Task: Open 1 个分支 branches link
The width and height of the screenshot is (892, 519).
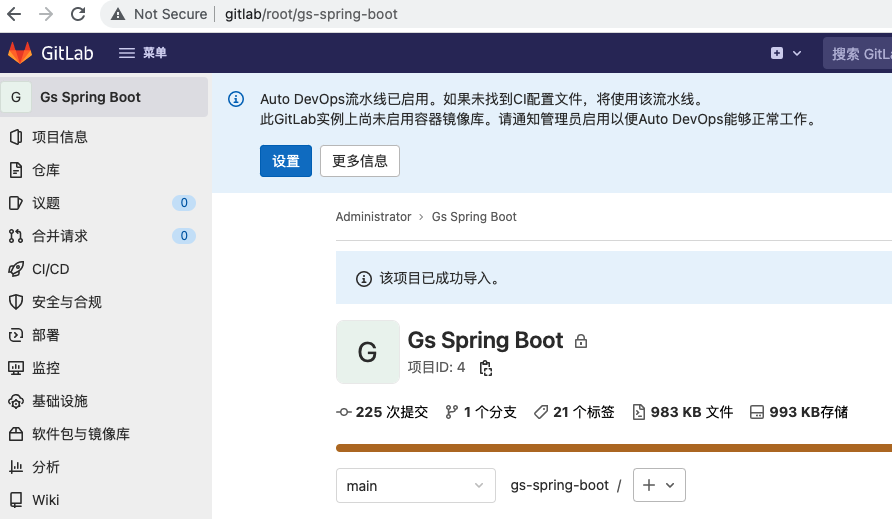Action: pyautogui.click(x=481, y=412)
